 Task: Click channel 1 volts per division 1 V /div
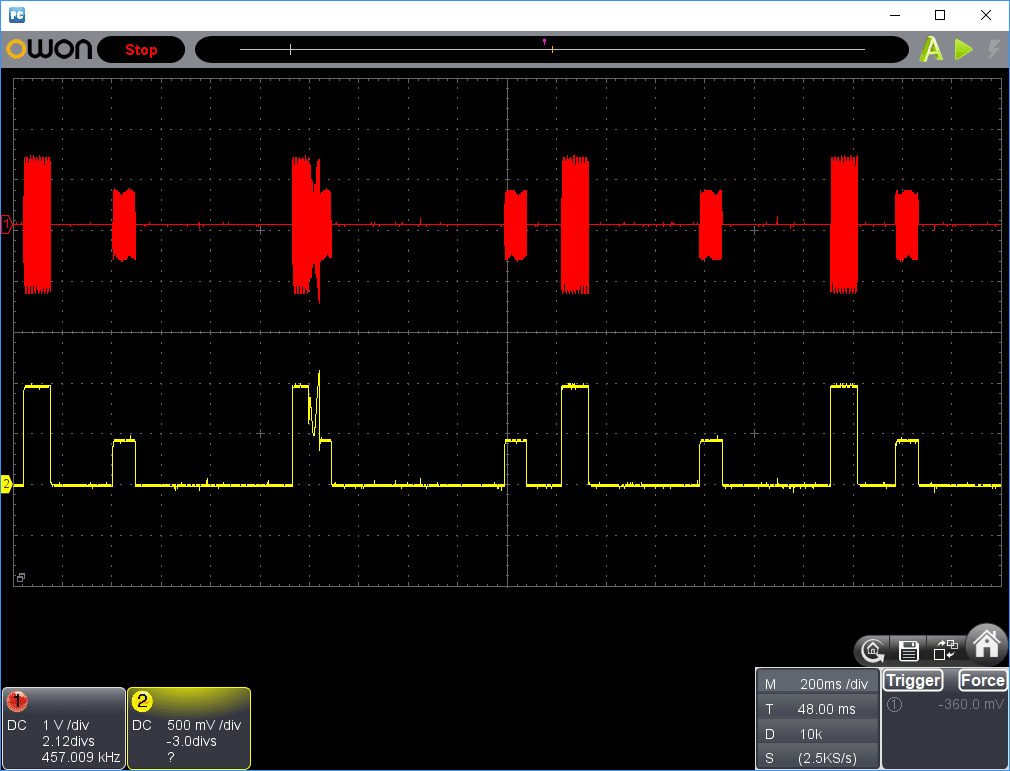pyautogui.click(x=66, y=725)
